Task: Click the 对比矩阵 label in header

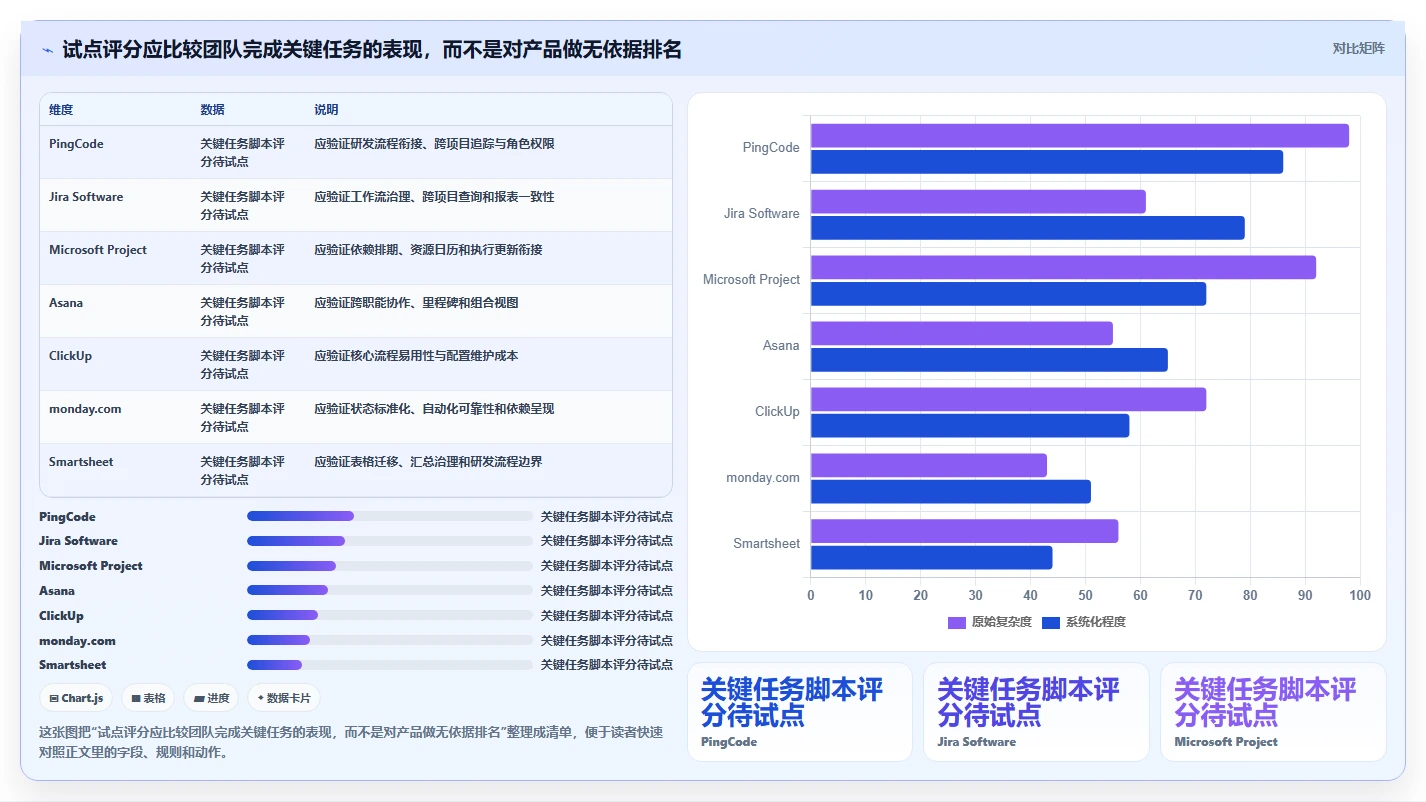Action: click(1359, 49)
